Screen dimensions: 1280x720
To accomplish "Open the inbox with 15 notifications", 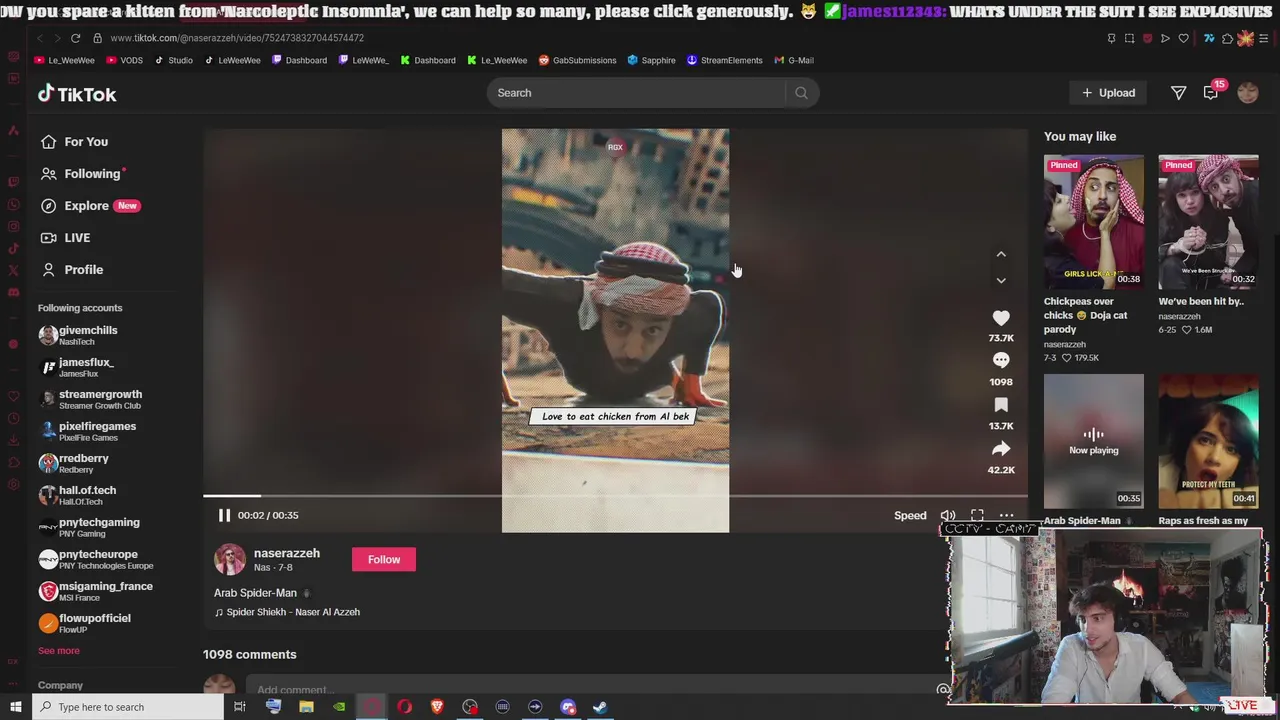I will coord(1211,92).
